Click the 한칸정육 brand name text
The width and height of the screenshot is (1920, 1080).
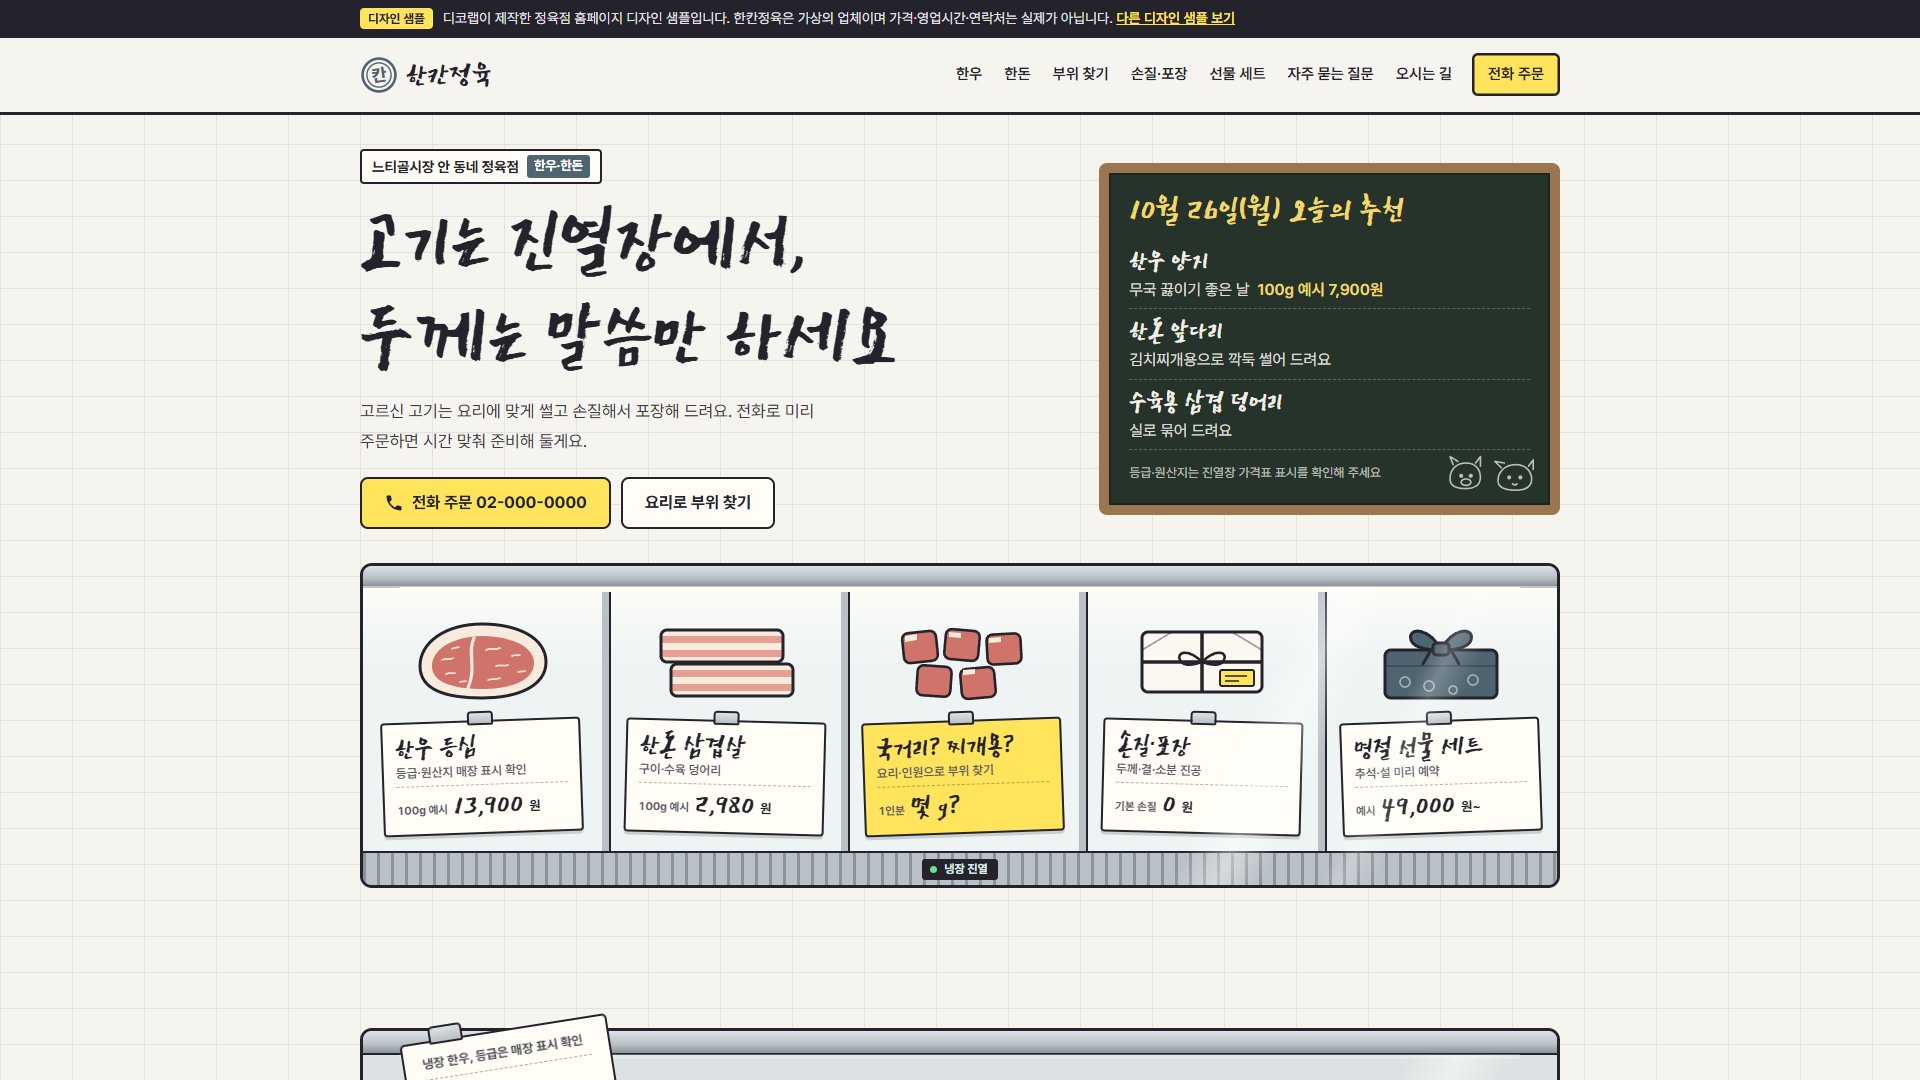click(x=448, y=75)
